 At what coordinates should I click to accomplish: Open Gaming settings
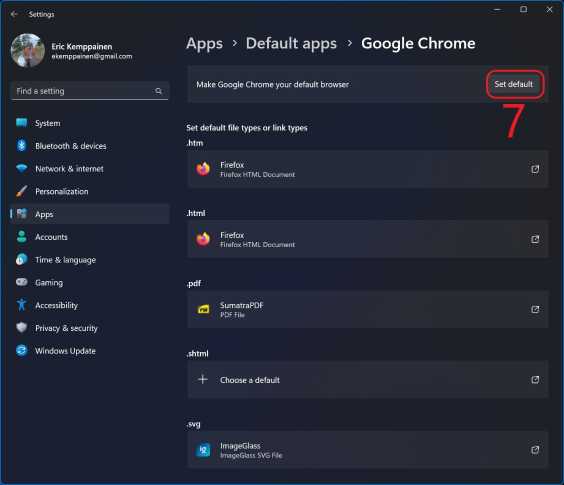tap(90, 282)
